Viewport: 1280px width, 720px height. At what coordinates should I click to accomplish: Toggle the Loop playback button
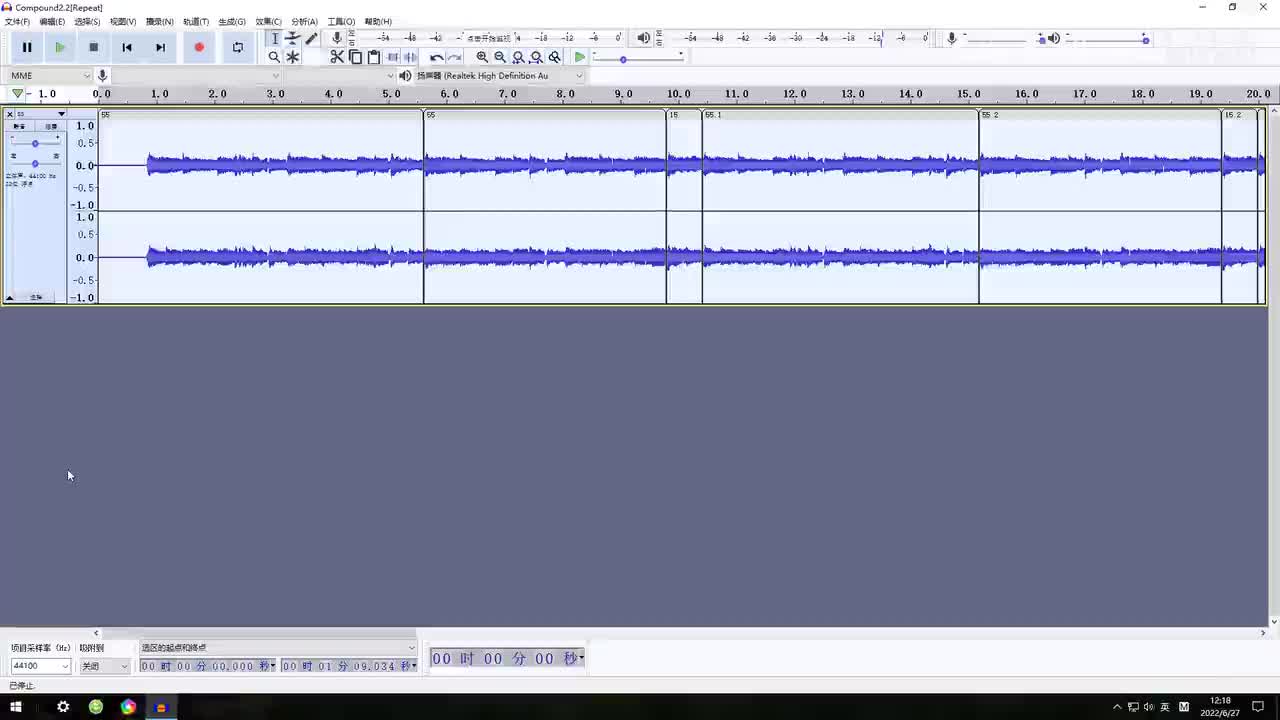(237, 47)
